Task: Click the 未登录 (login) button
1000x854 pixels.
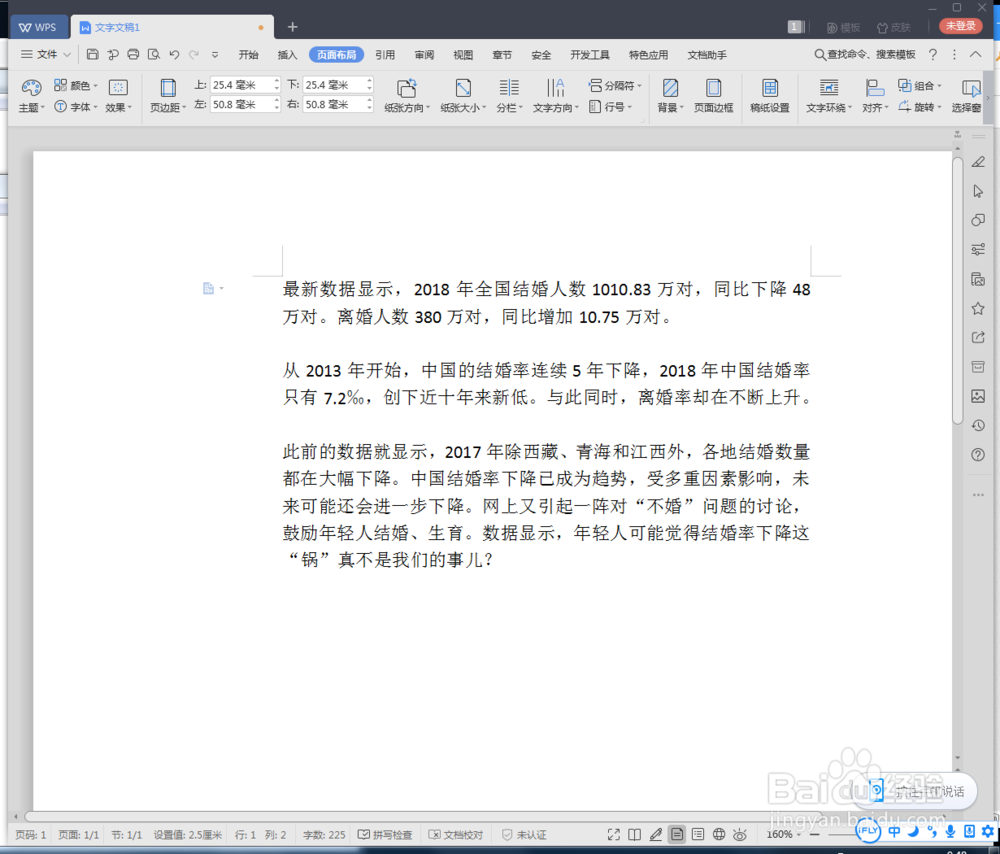Action: [x=960, y=26]
